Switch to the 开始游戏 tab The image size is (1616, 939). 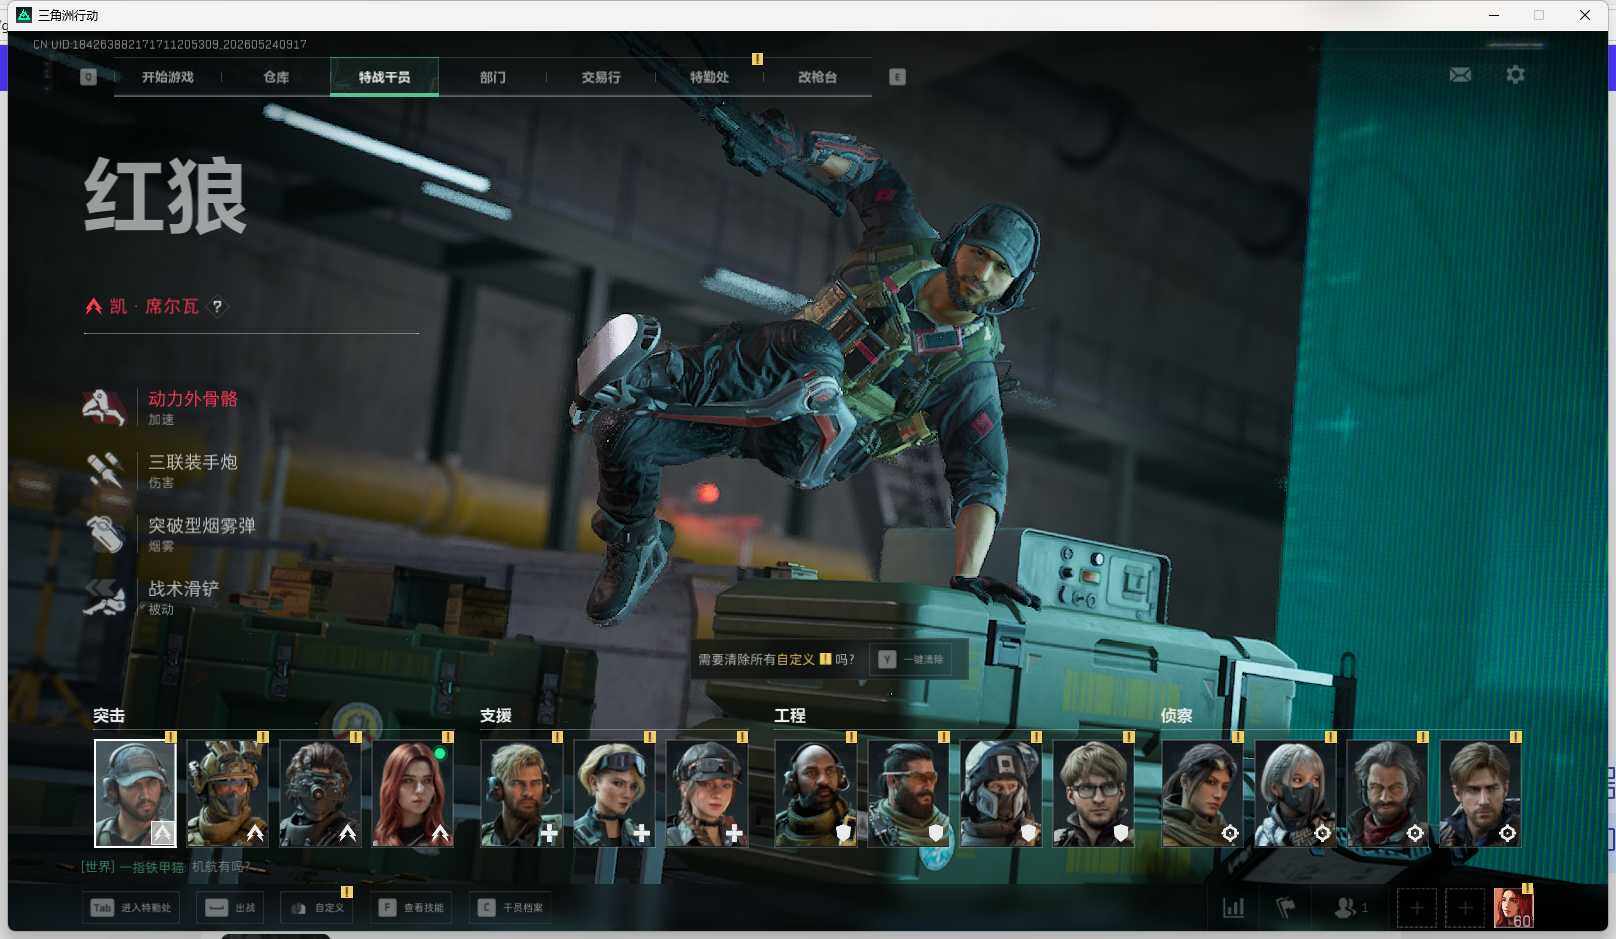tap(167, 77)
